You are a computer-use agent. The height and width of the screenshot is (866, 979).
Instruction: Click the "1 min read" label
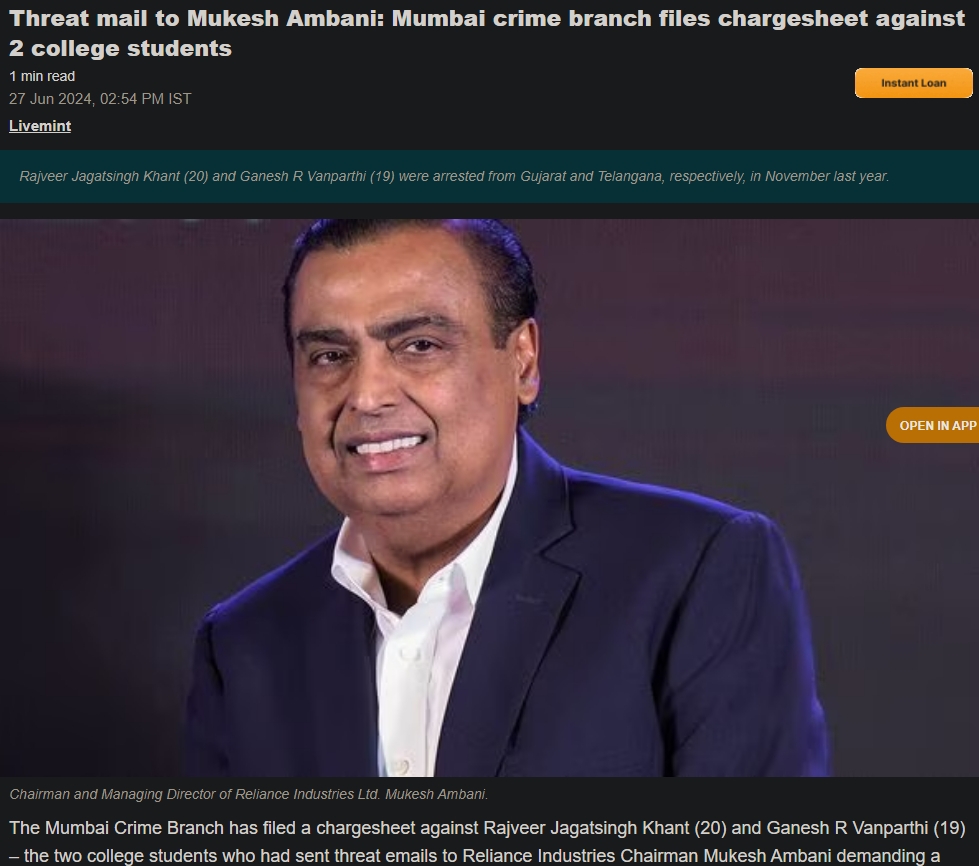[x=42, y=76]
